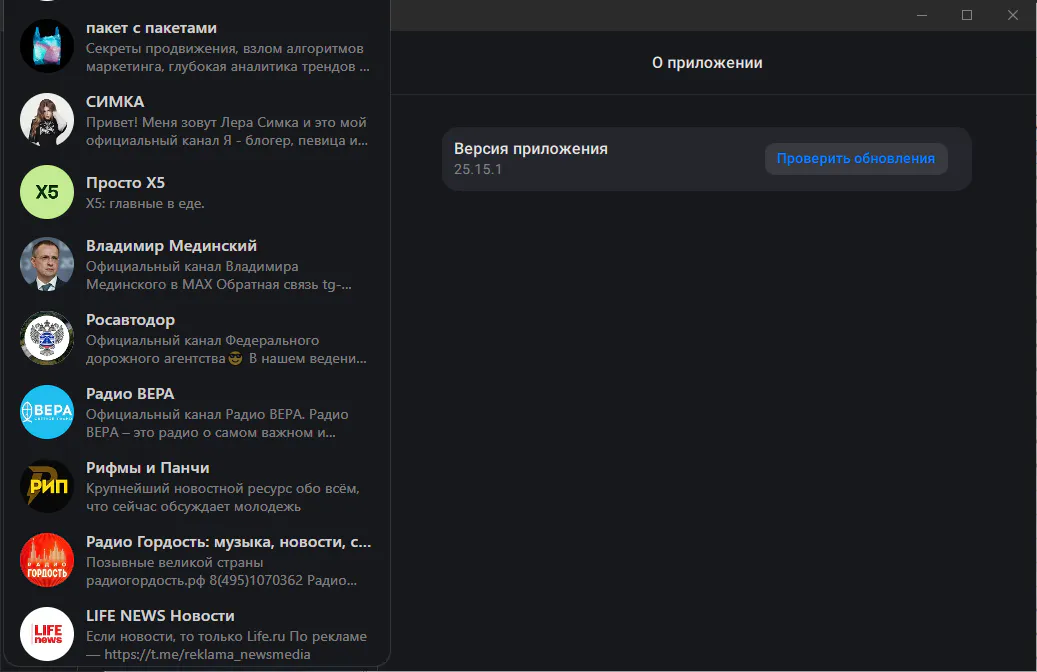Click the red Радио Гордость avatar
The width and height of the screenshot is (1037, 672).
pos(47,560)
